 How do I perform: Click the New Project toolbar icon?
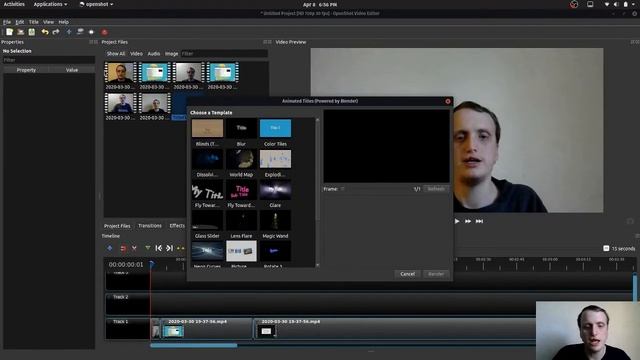pos(9,32)
